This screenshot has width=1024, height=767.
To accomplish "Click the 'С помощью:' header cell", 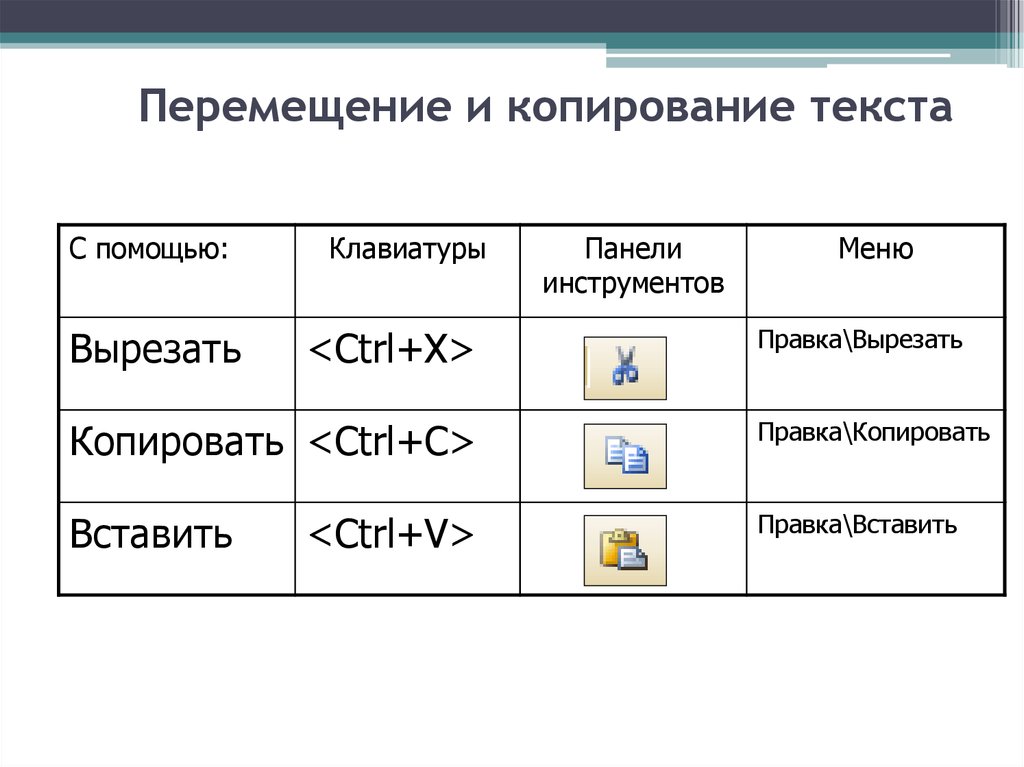I will pos(177,271).
